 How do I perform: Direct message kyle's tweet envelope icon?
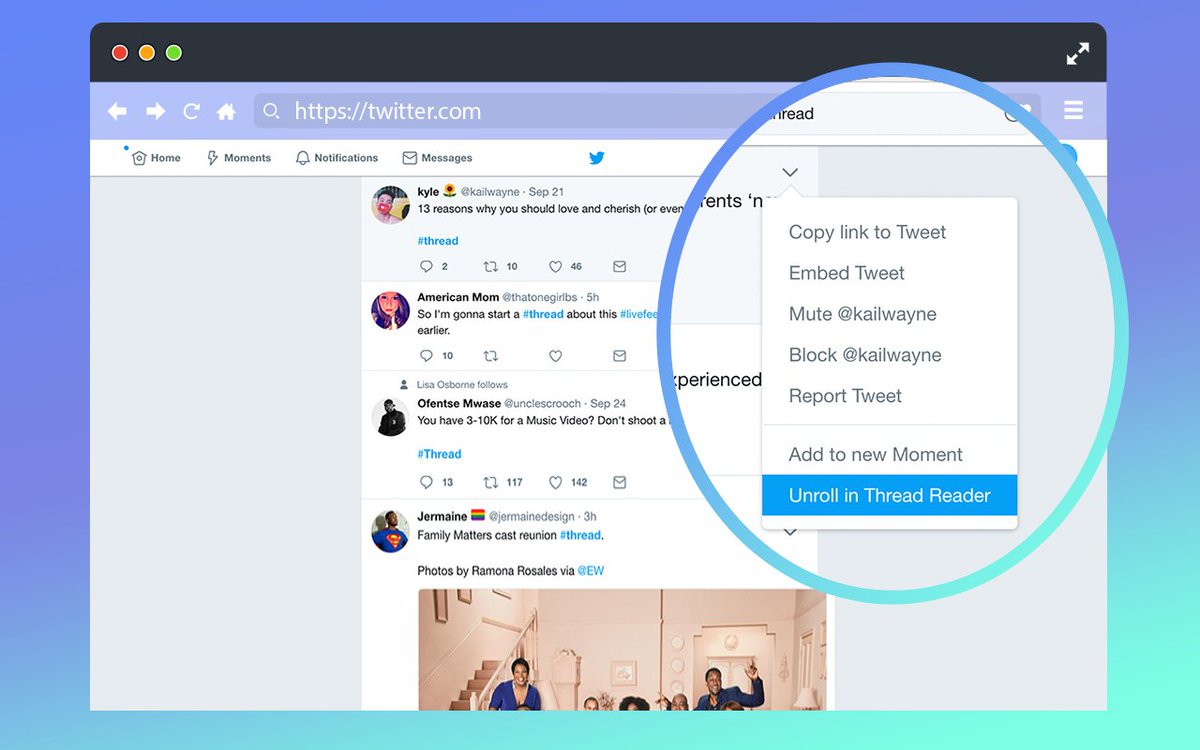coord(620,267)
